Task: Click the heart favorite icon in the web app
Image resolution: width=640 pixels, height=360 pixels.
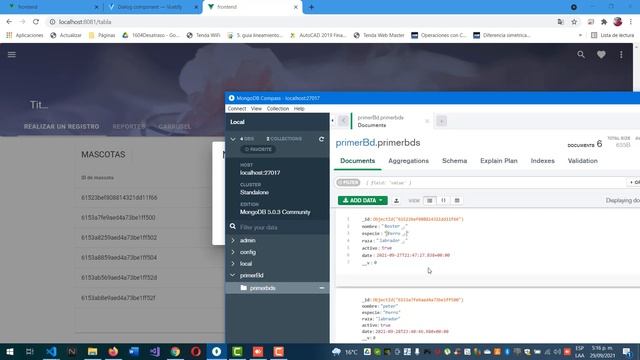Action: click(601, 54)
